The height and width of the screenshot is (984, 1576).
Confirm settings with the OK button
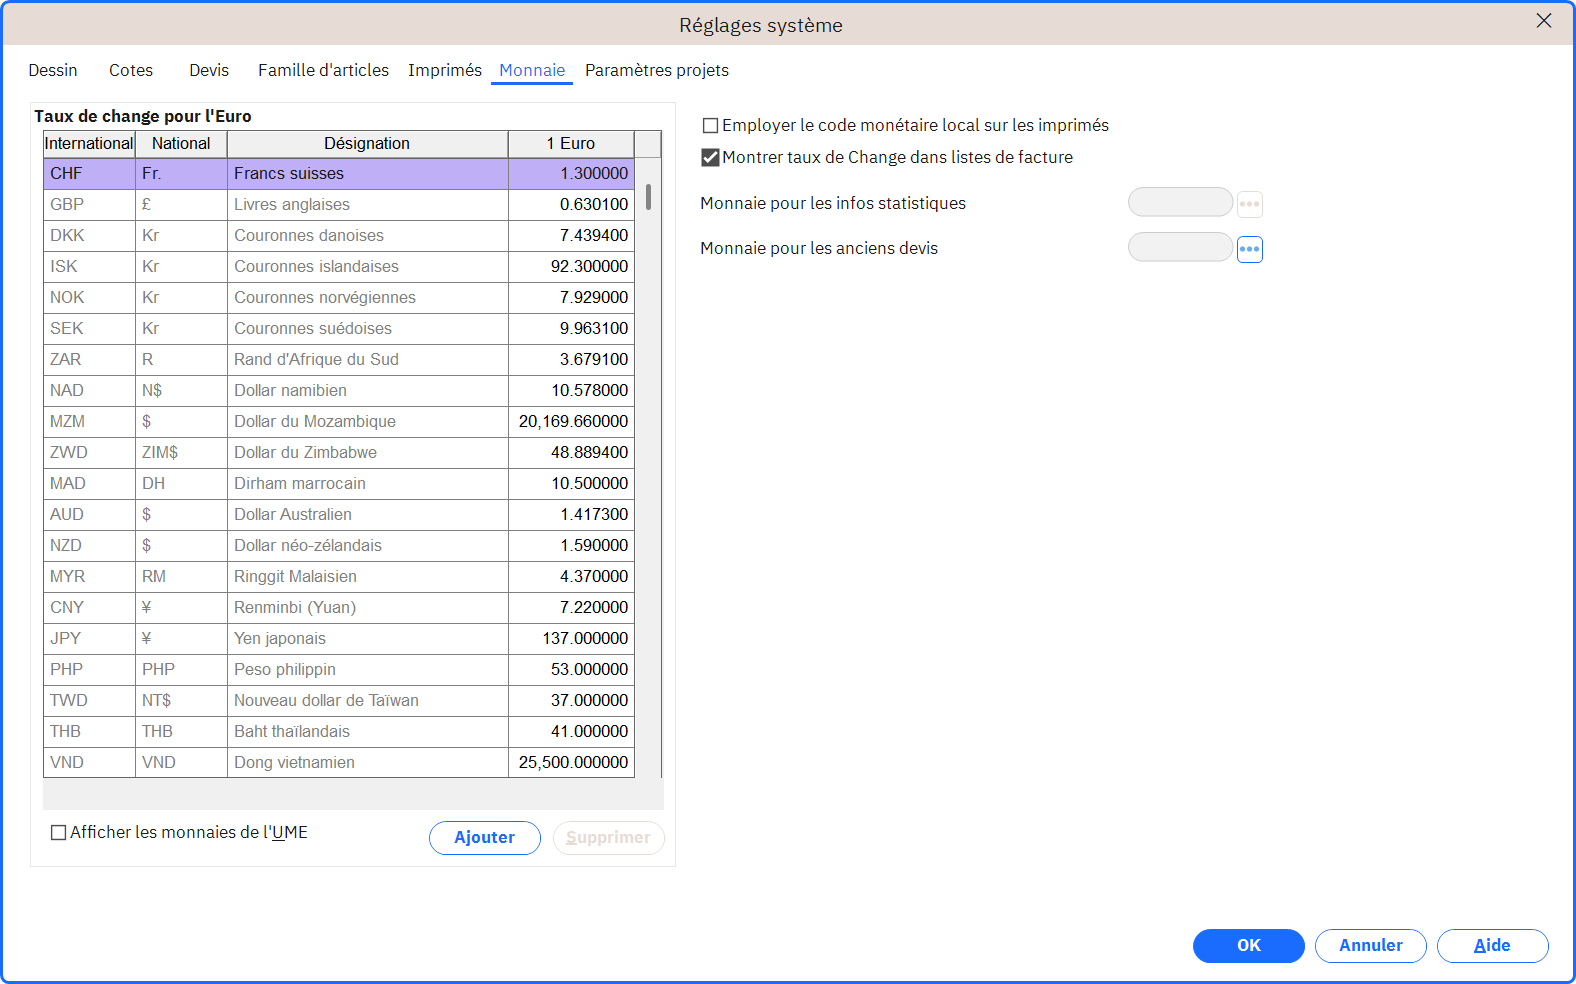[1249, 946]
